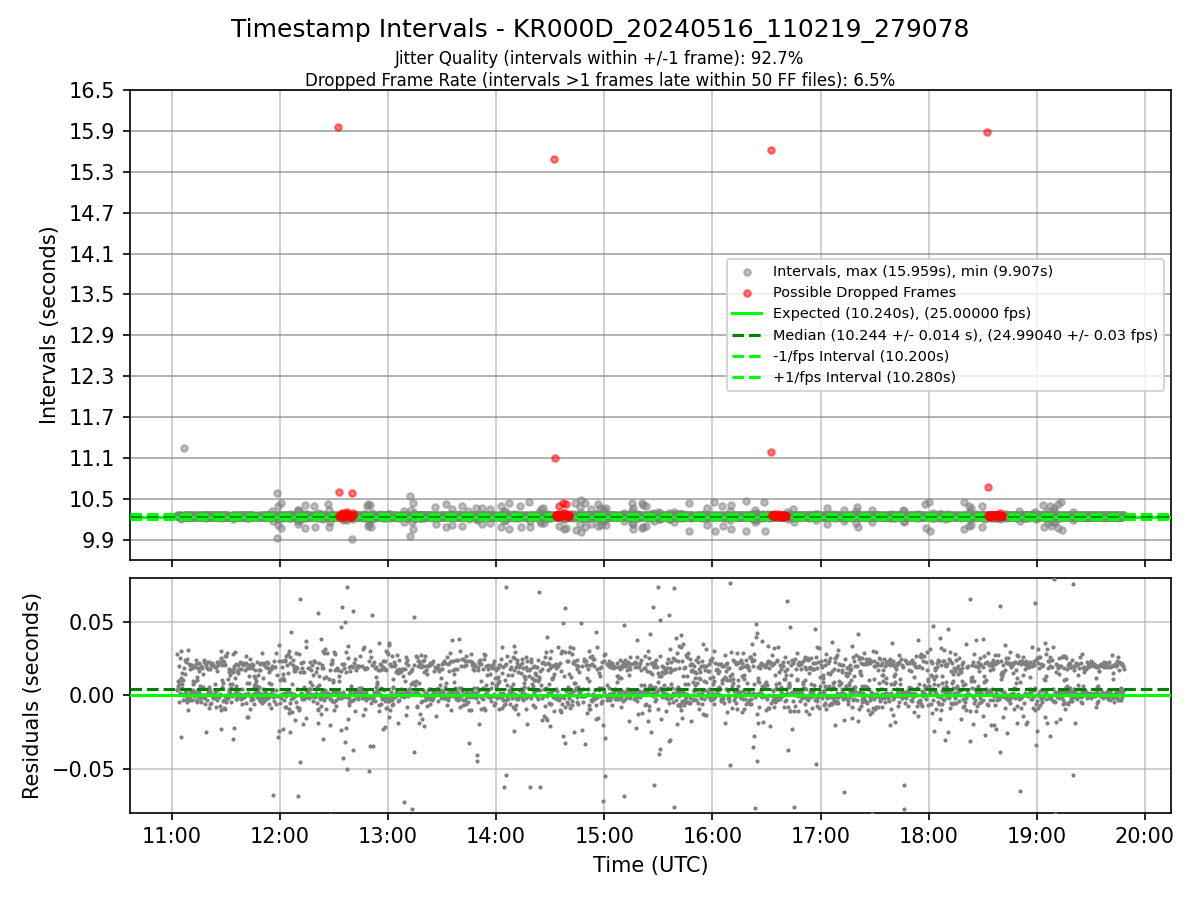
Task: Click the solid green line sample beside Expected
Action: (x=748, y=314)
